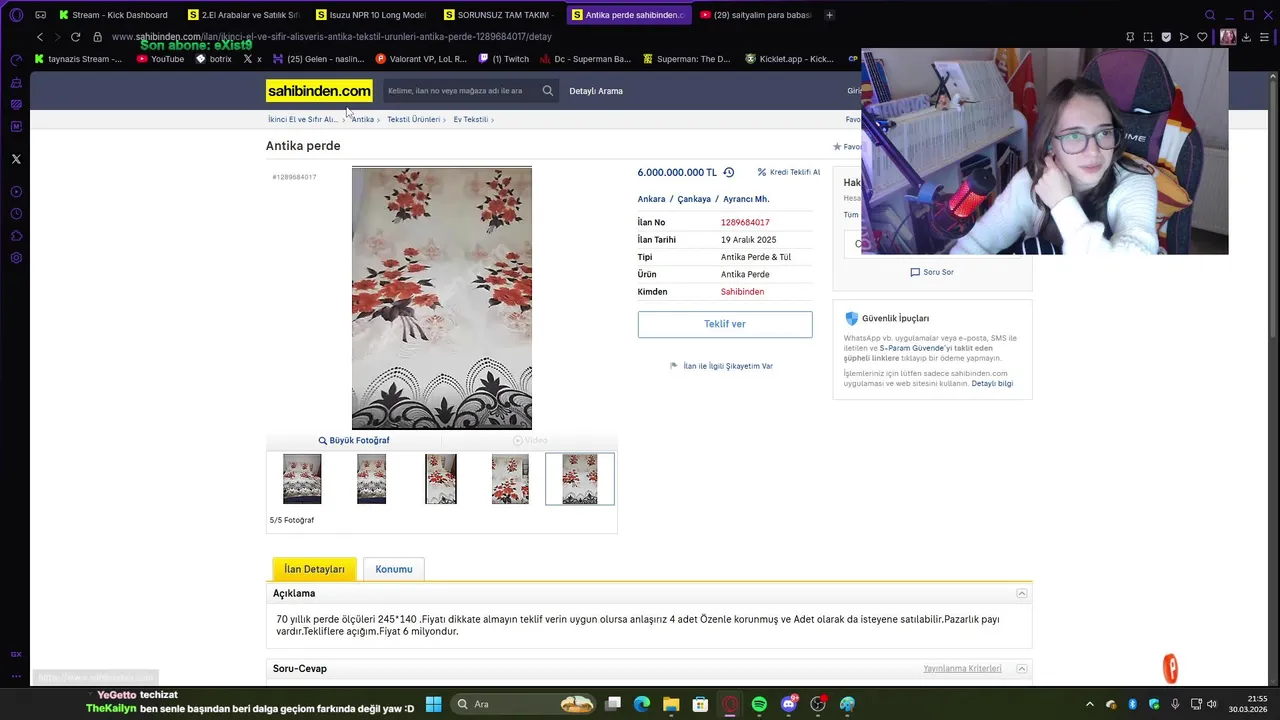This screenshot has height=720, width=1280.
Task: Open Microsoft Edge from the taskbar
Action: coord(642,704)
